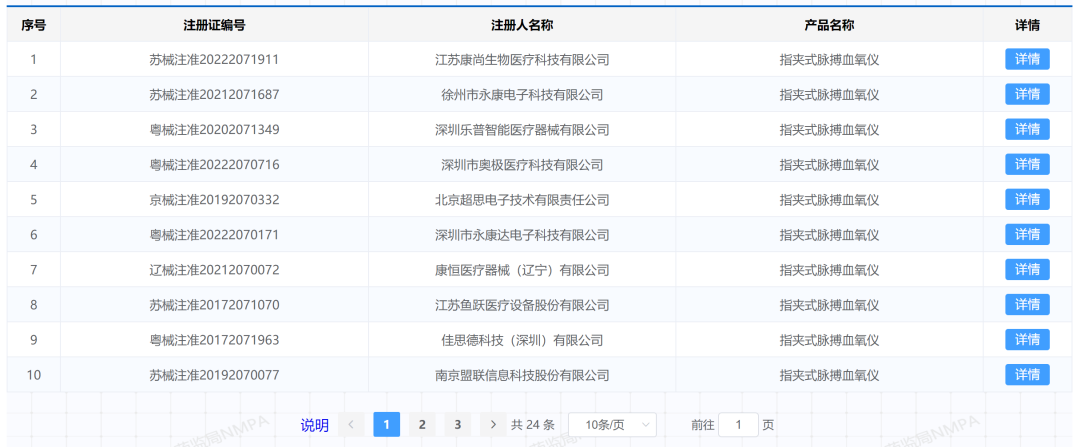1080x447 pixels.
Task: Click 指夹式脉搏血氧仪 in row 5
Action: point(829,200)
